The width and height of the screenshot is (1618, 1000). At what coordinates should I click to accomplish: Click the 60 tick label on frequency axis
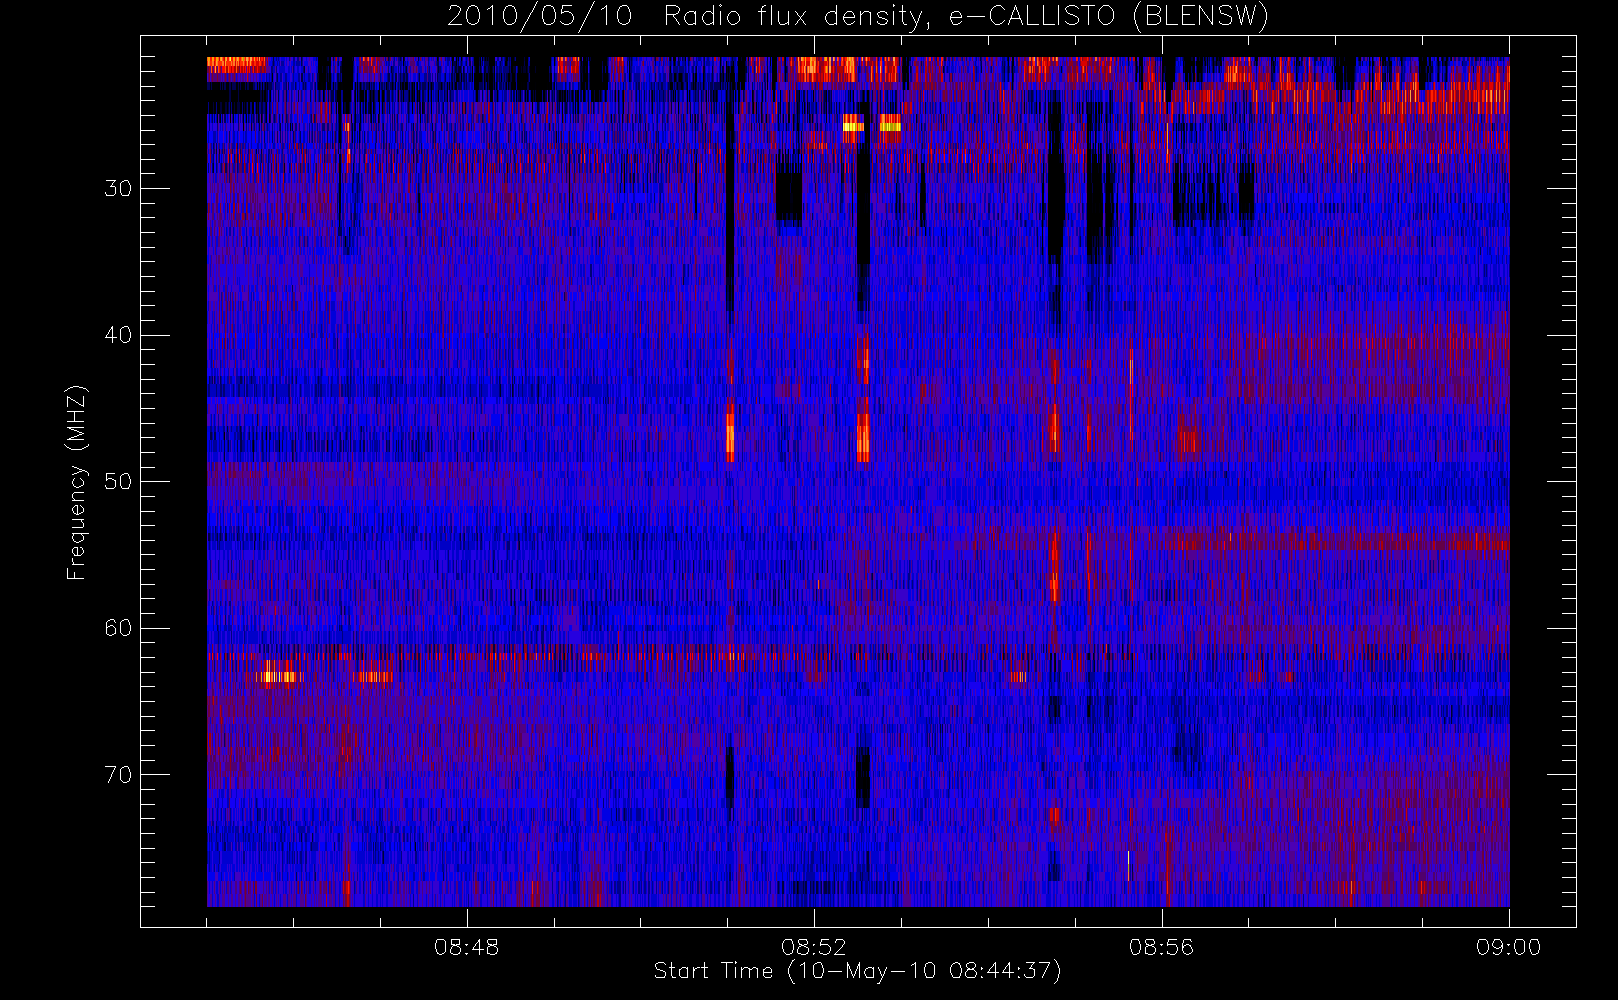click(118, 628)
